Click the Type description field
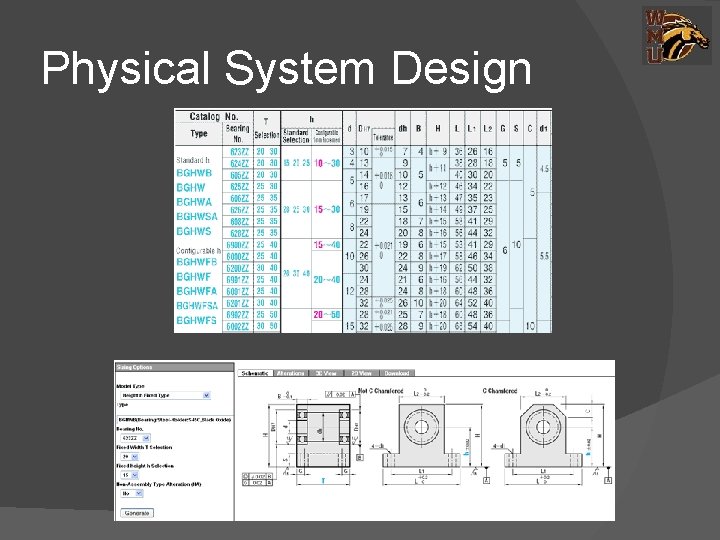This screenshot has height=540, width=720. (x=174, y=420)
